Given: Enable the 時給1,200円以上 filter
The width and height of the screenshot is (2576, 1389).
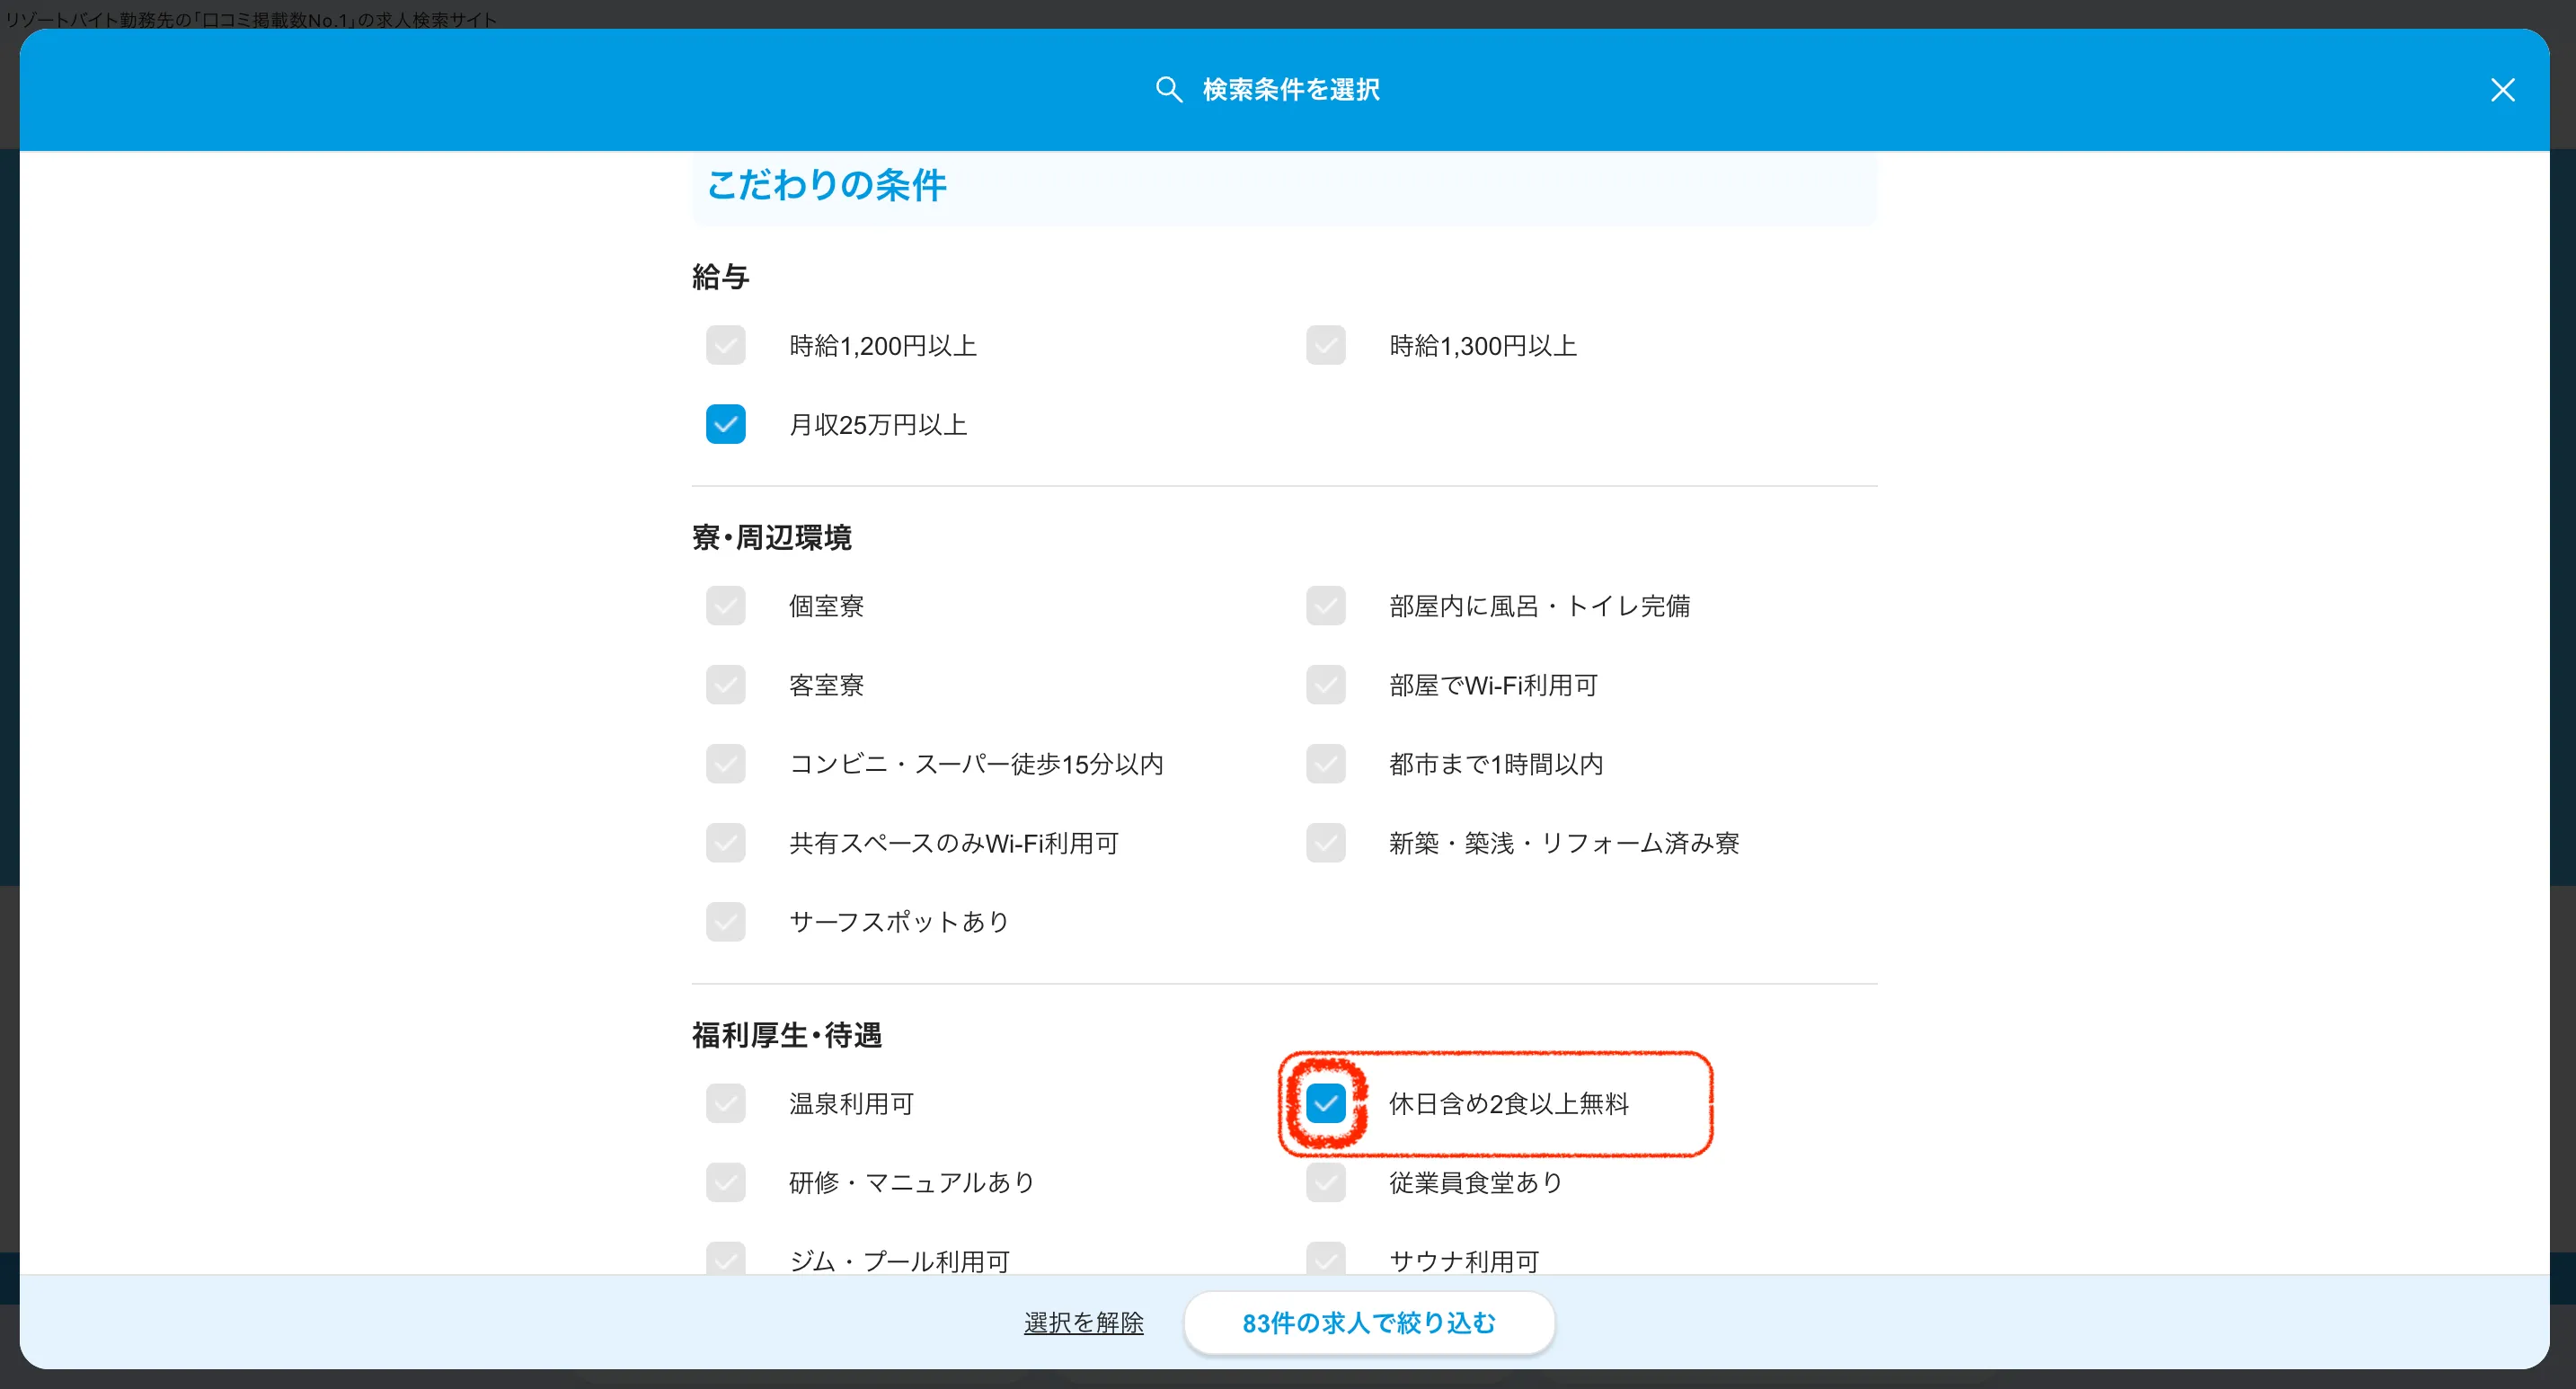Looking at the screenshot, I should [x=725, y=345].
